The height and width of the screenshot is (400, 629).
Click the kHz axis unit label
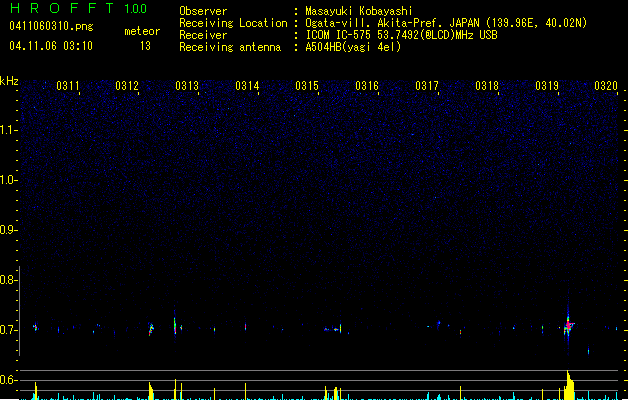tap(9, 81)
